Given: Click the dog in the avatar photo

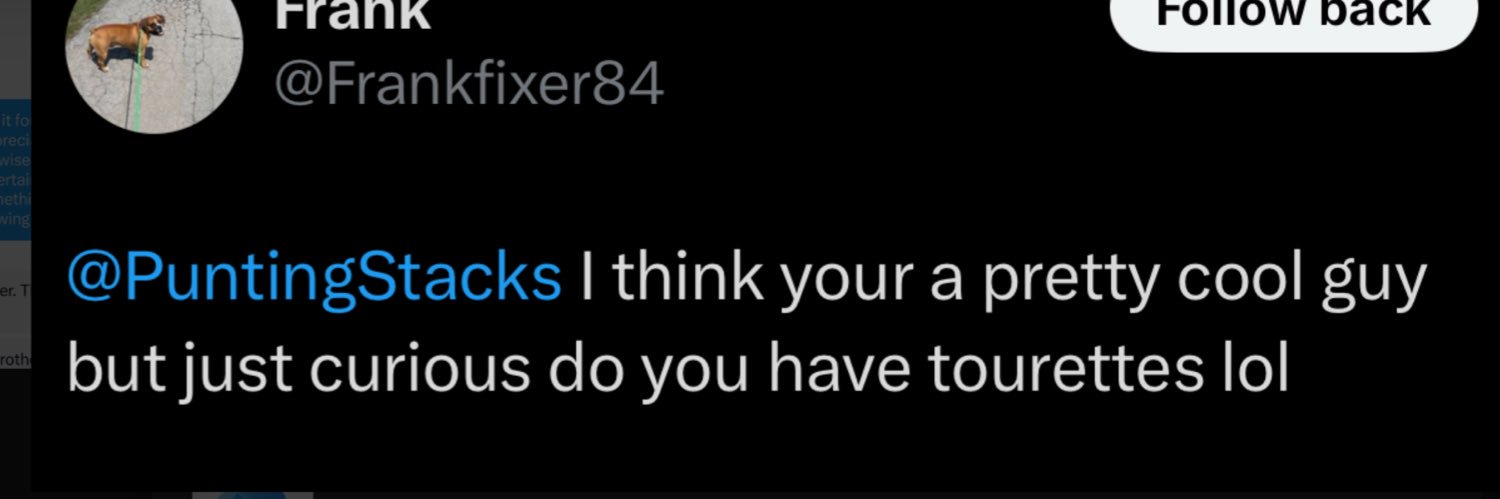Looking at the screenshot, I should tap(124, 42).
